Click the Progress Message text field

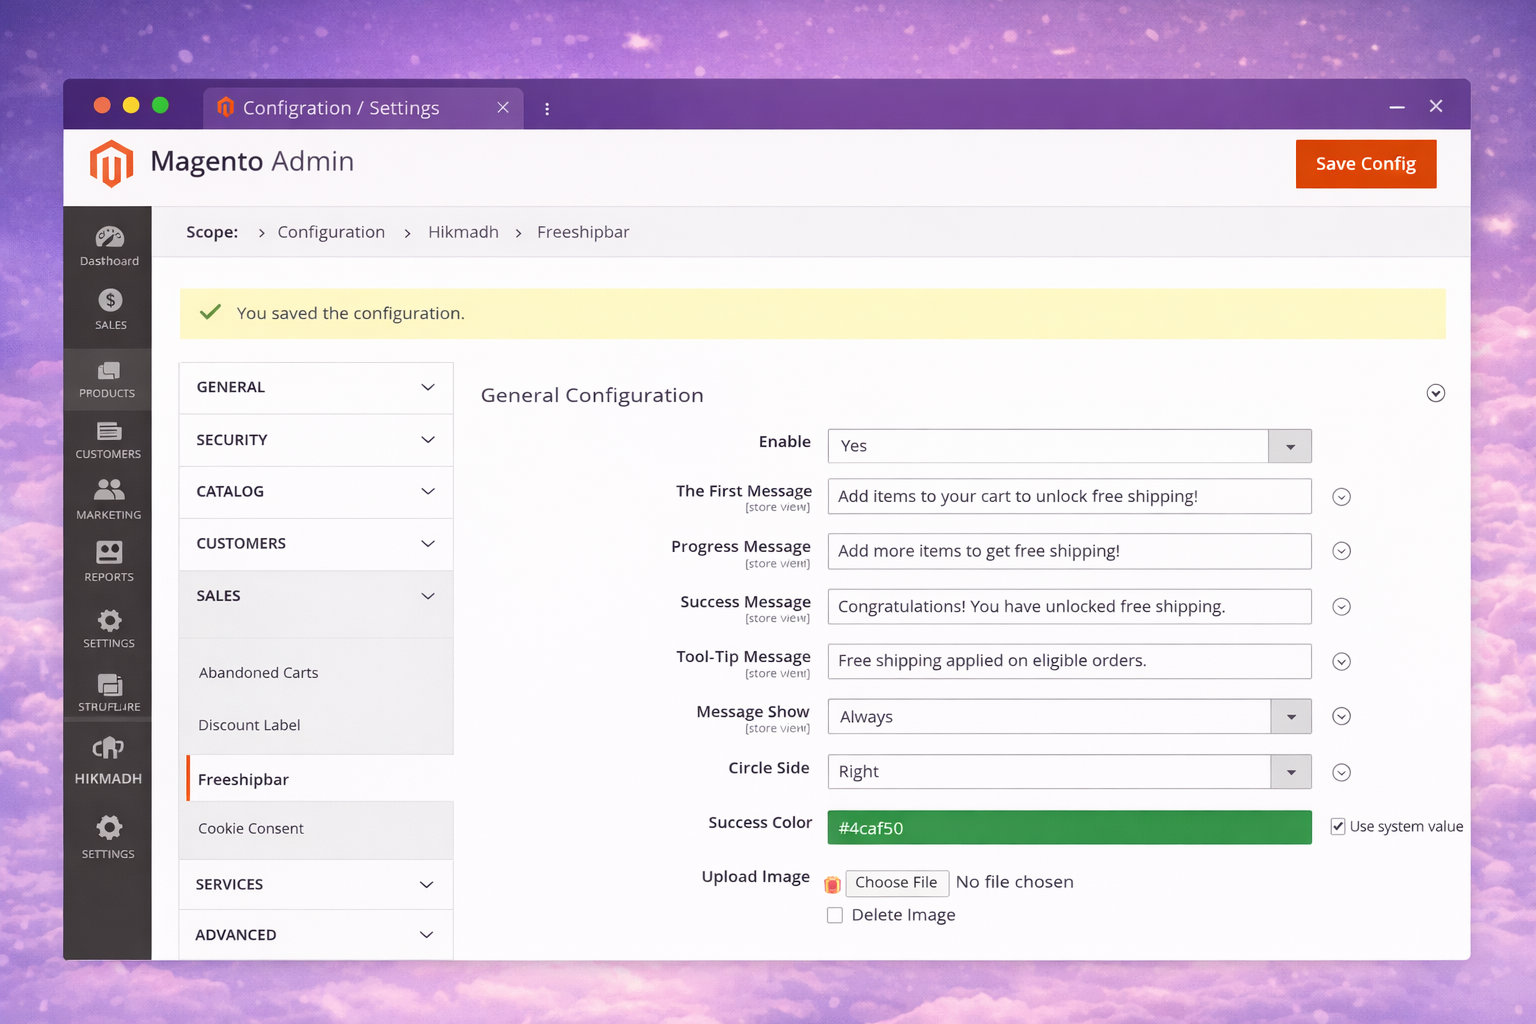click(x=1069, y=551)
